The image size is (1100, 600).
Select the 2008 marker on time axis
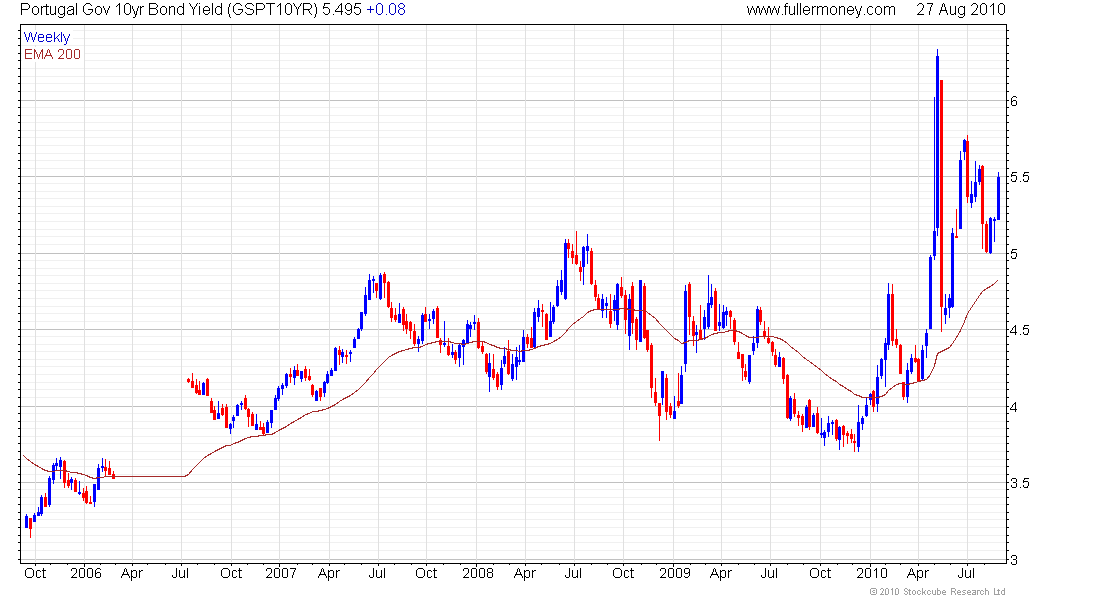477,574
